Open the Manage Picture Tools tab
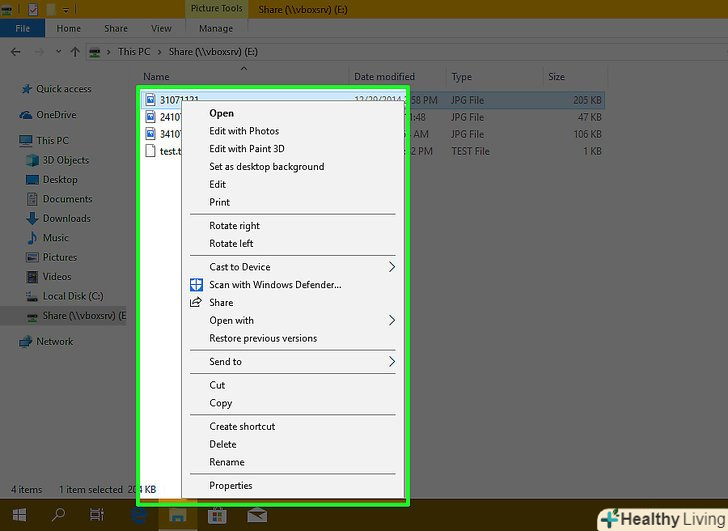 216,29
